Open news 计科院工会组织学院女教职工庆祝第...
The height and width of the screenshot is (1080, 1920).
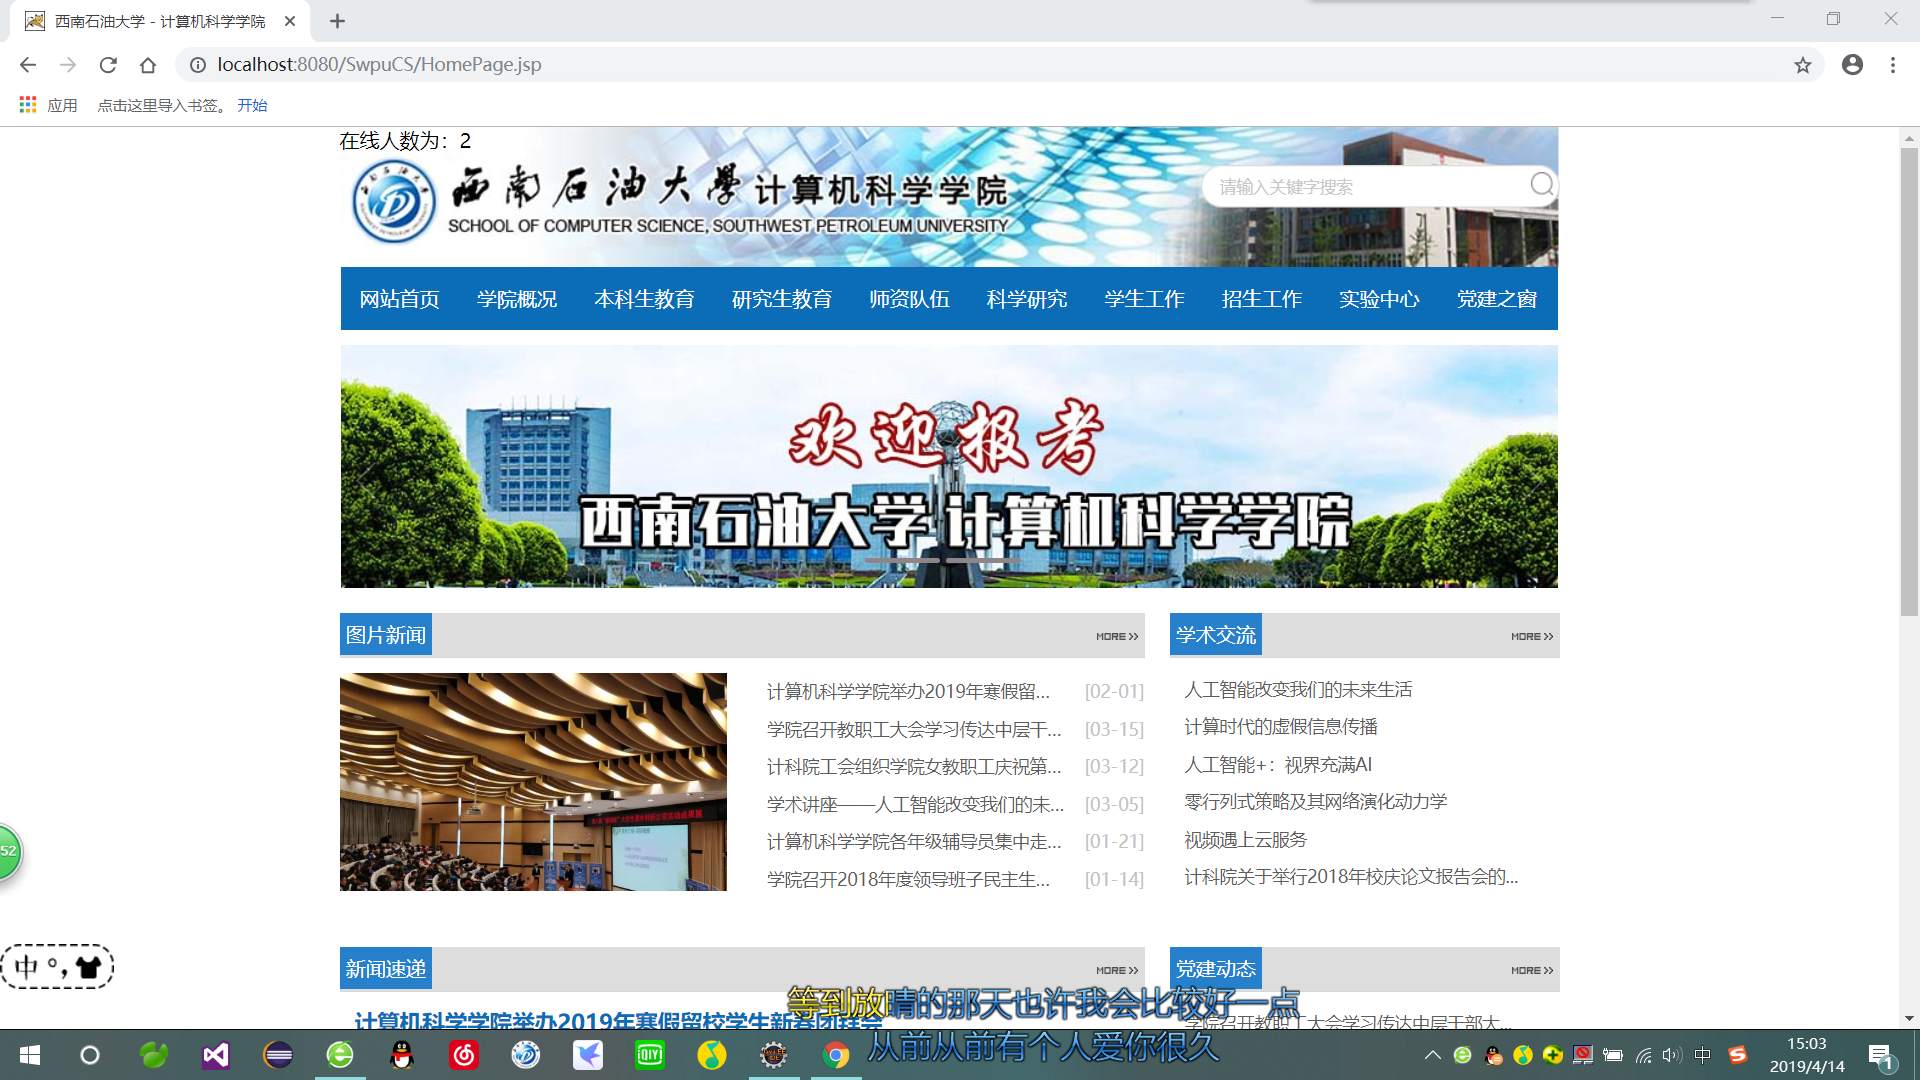click(914, 766)
